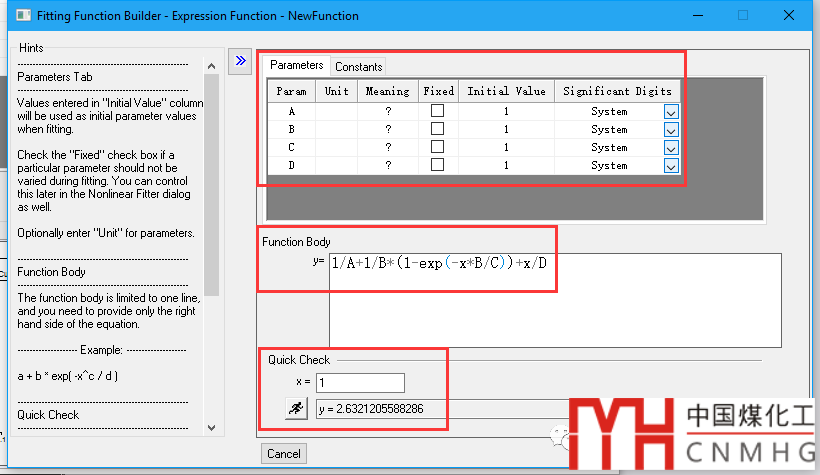Select the Param cell labeled A
Image resolution: width=820 pixels, height=475 pixels.
coord(291,111)
